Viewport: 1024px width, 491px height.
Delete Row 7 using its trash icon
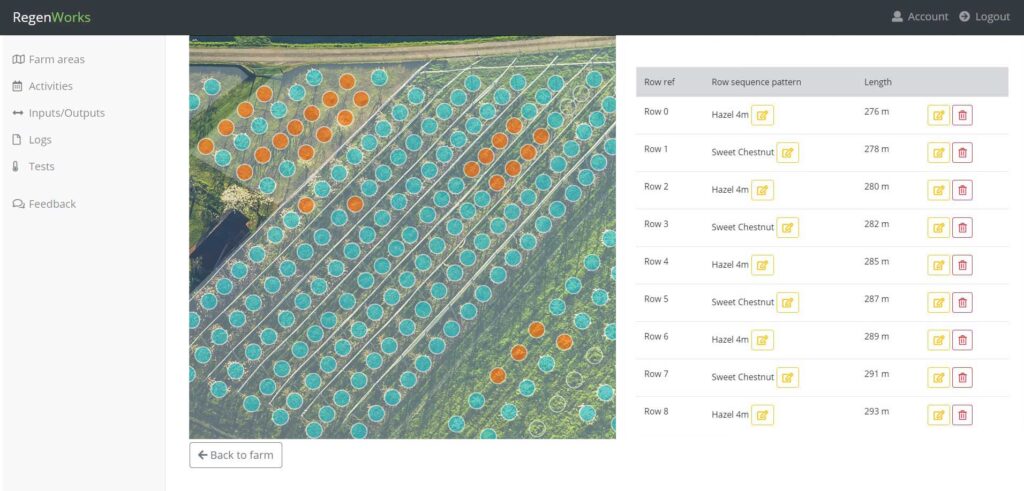pyautogui.click(x=962, y=377)
